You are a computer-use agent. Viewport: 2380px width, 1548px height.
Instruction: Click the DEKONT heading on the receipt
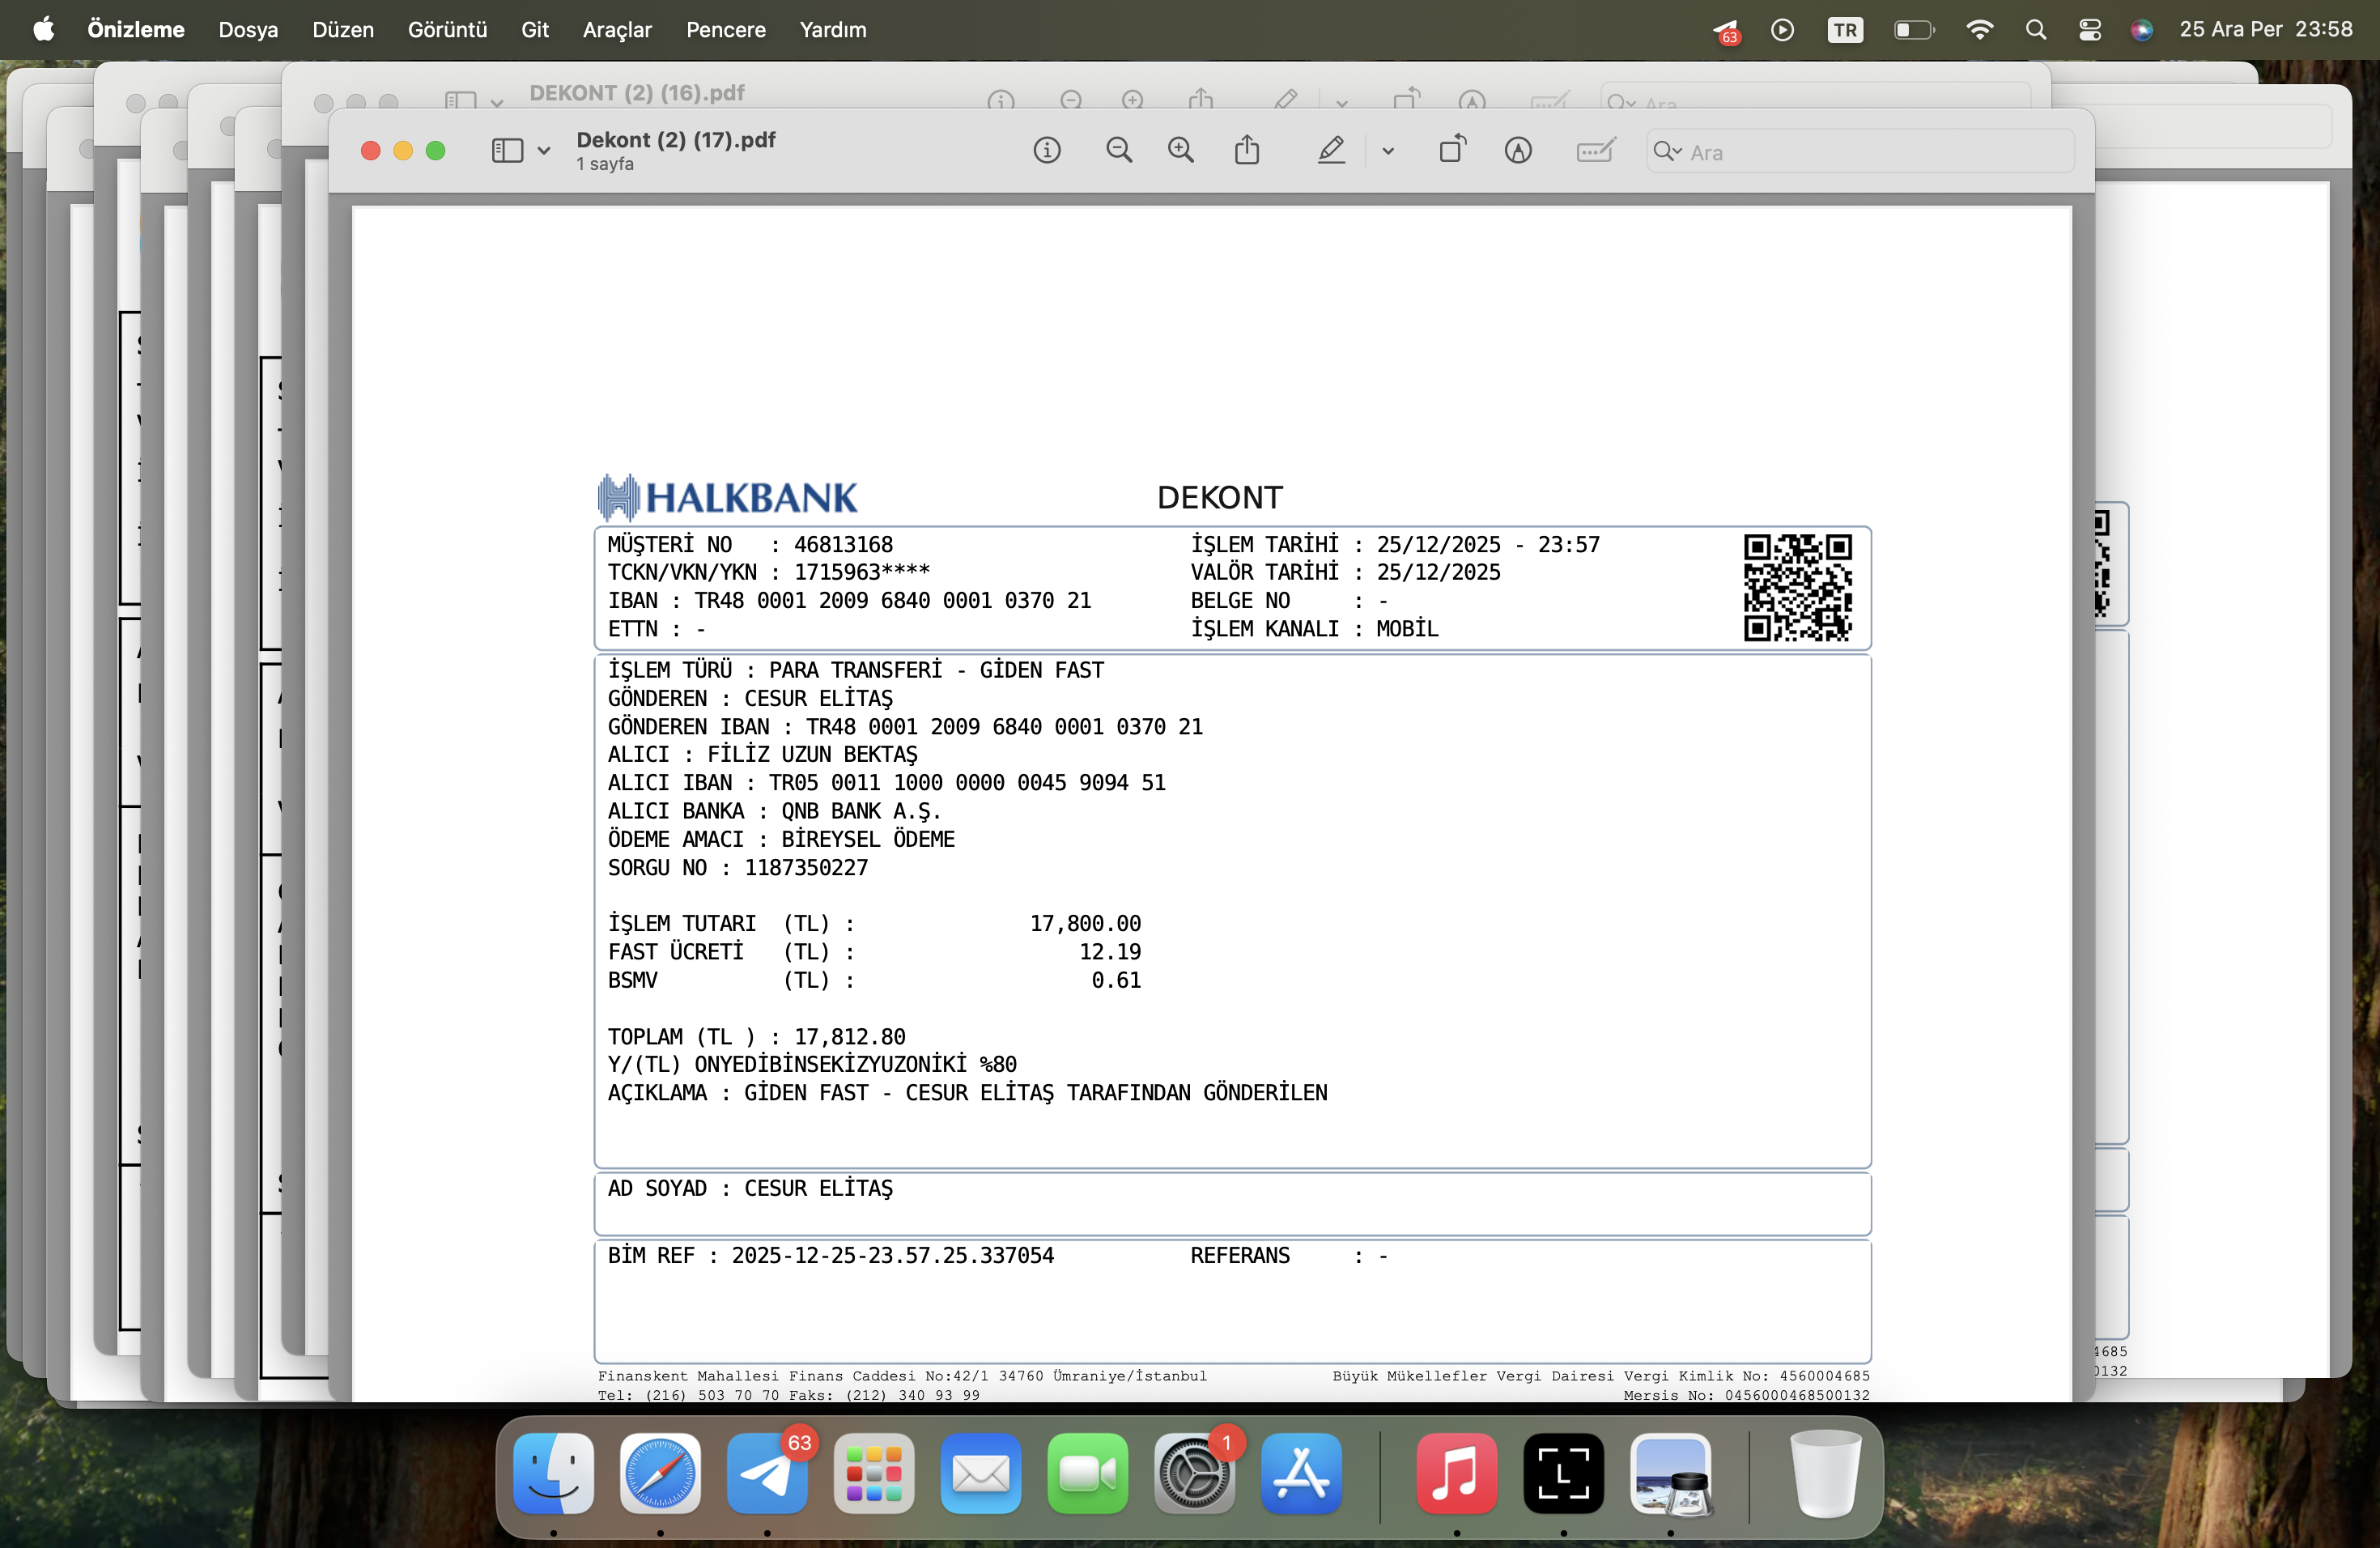click(x=1220, y=498)
